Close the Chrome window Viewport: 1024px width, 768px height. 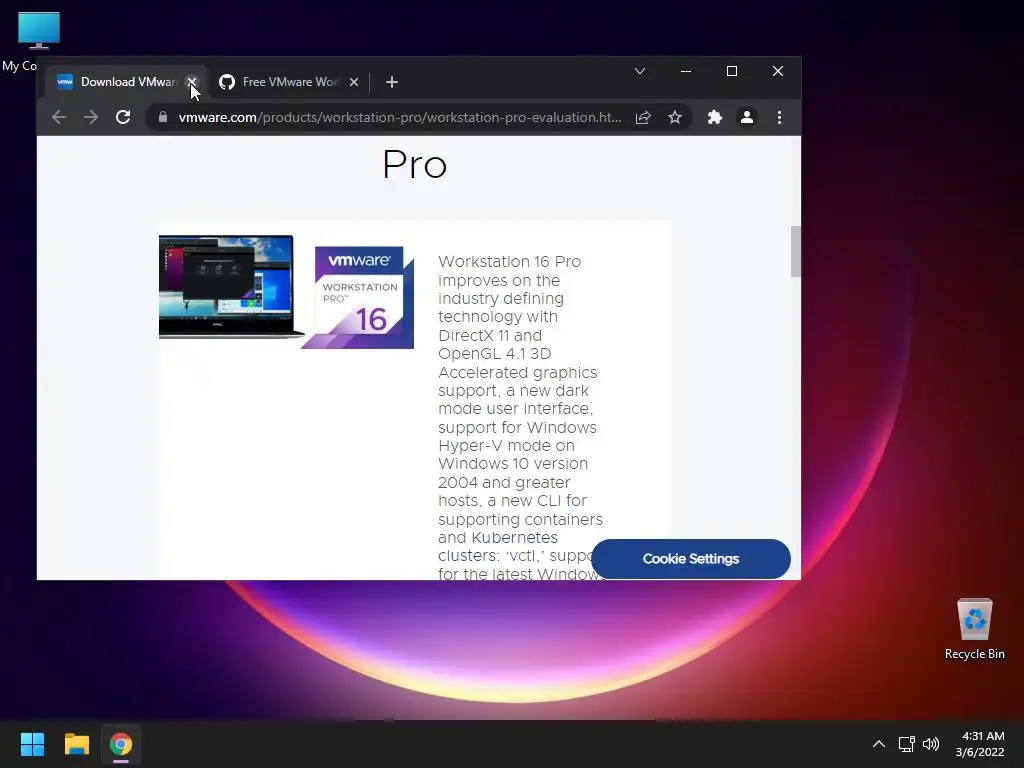tap(778, 71)
